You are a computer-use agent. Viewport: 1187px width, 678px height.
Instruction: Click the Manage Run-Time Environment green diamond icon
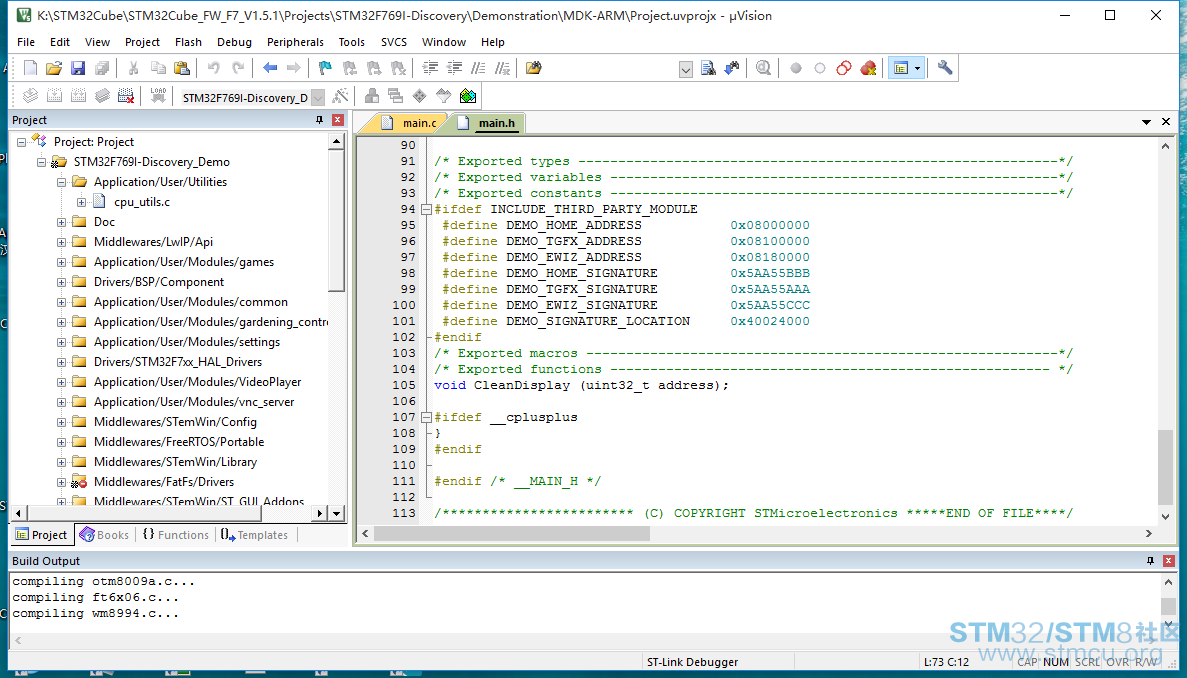[419, 96]
